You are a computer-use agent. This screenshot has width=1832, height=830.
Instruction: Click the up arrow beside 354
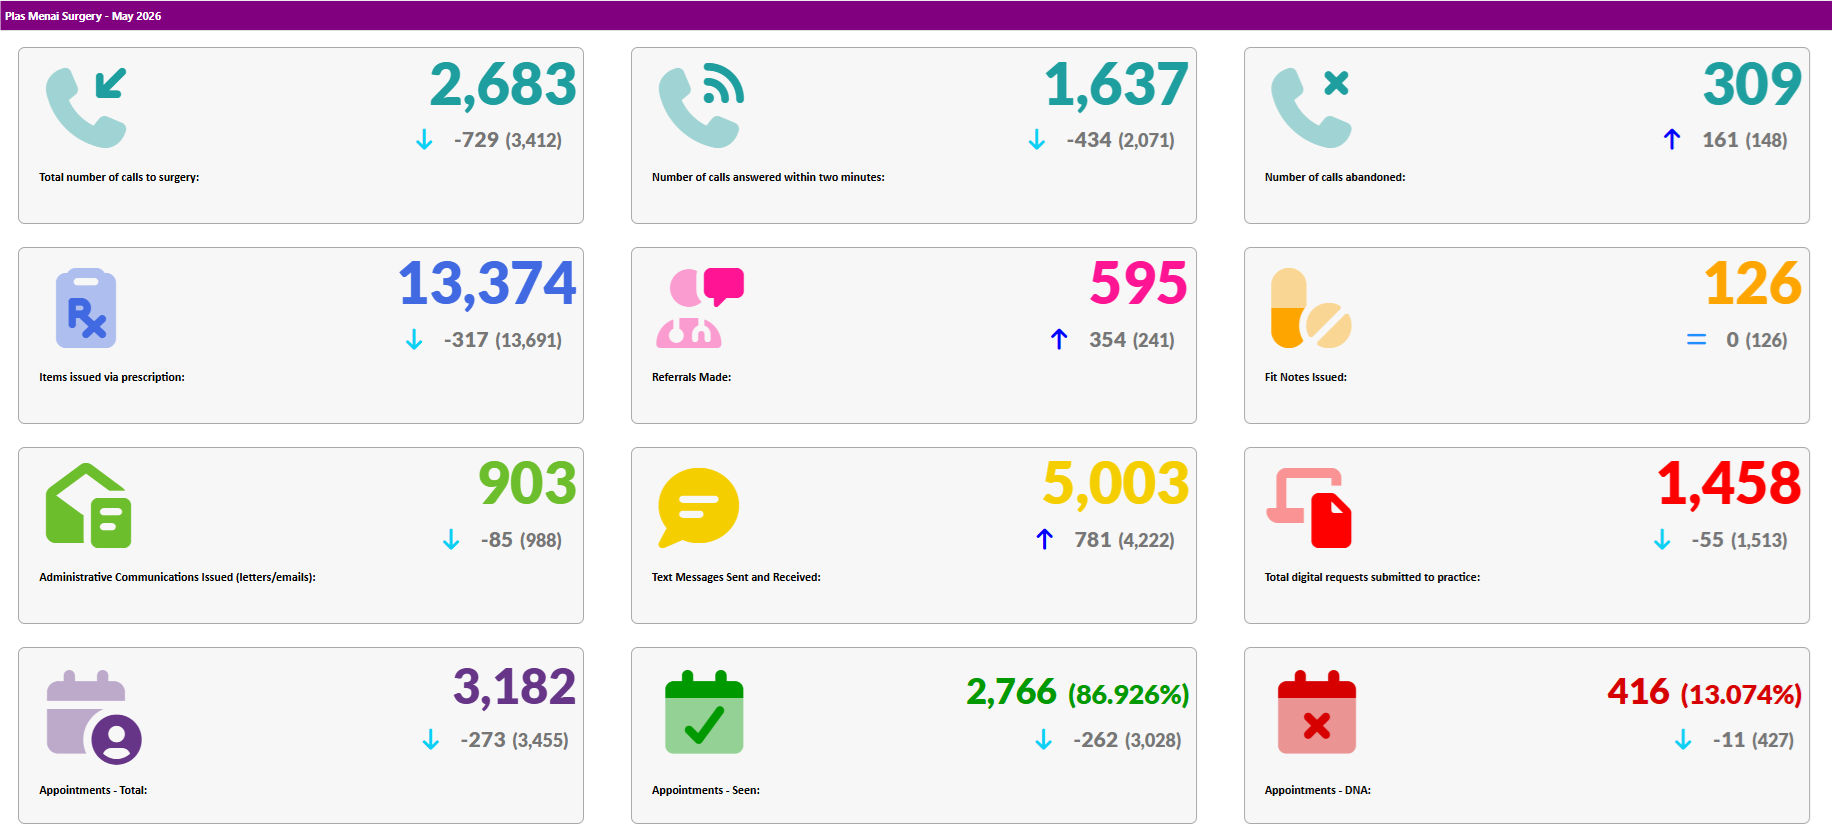[1059, 339]
